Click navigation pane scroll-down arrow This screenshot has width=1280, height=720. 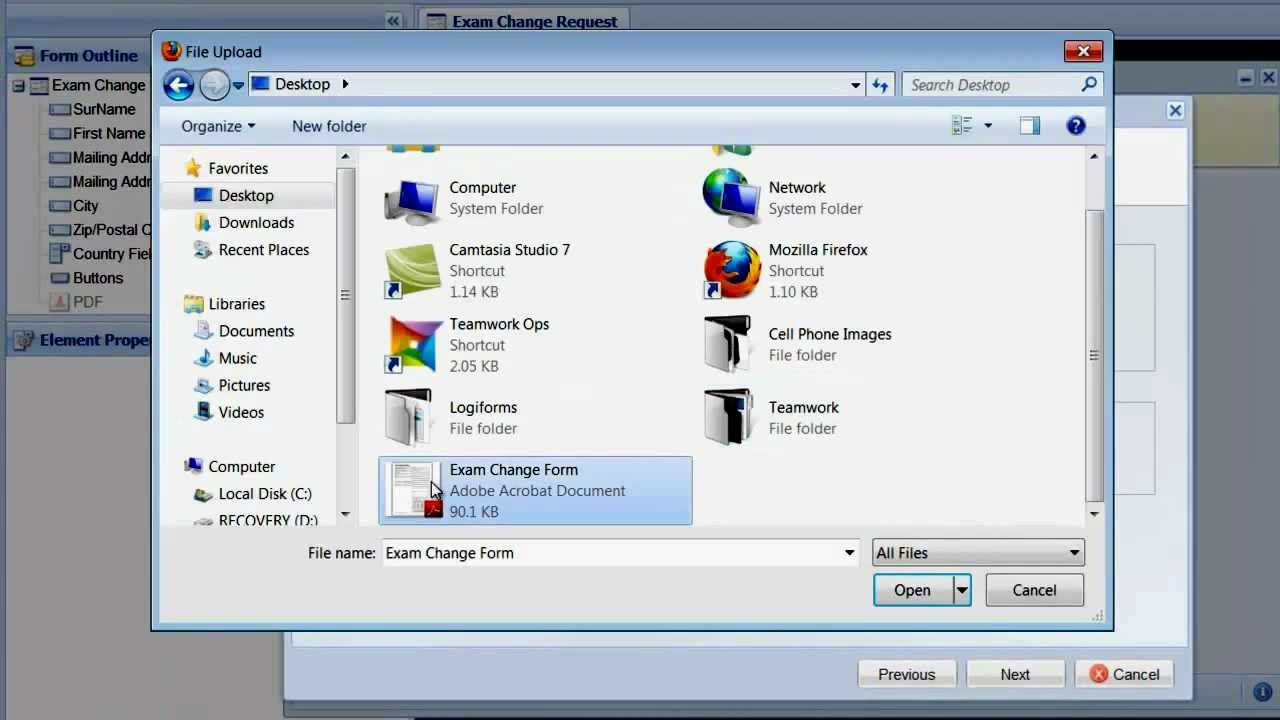click(x=345, y=514)
